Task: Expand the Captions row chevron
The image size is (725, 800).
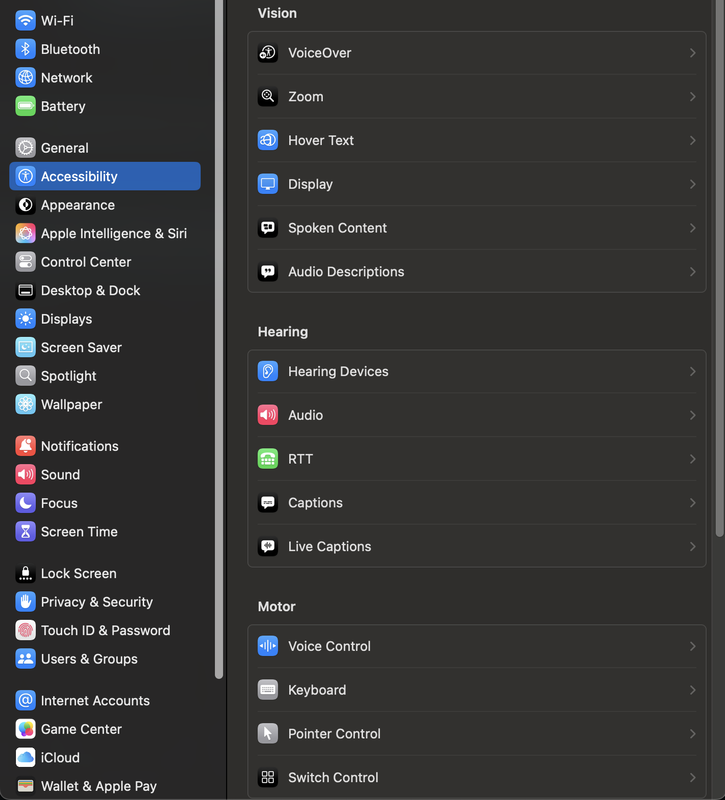Action: click(692, 503)
